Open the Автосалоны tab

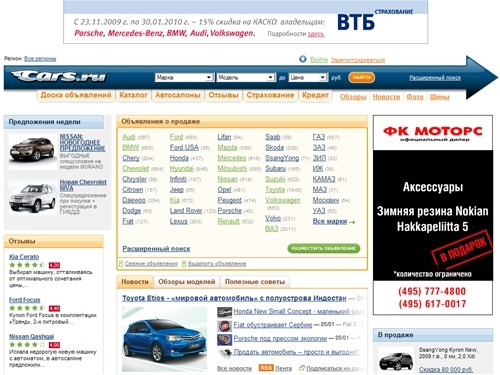(178, 95)
